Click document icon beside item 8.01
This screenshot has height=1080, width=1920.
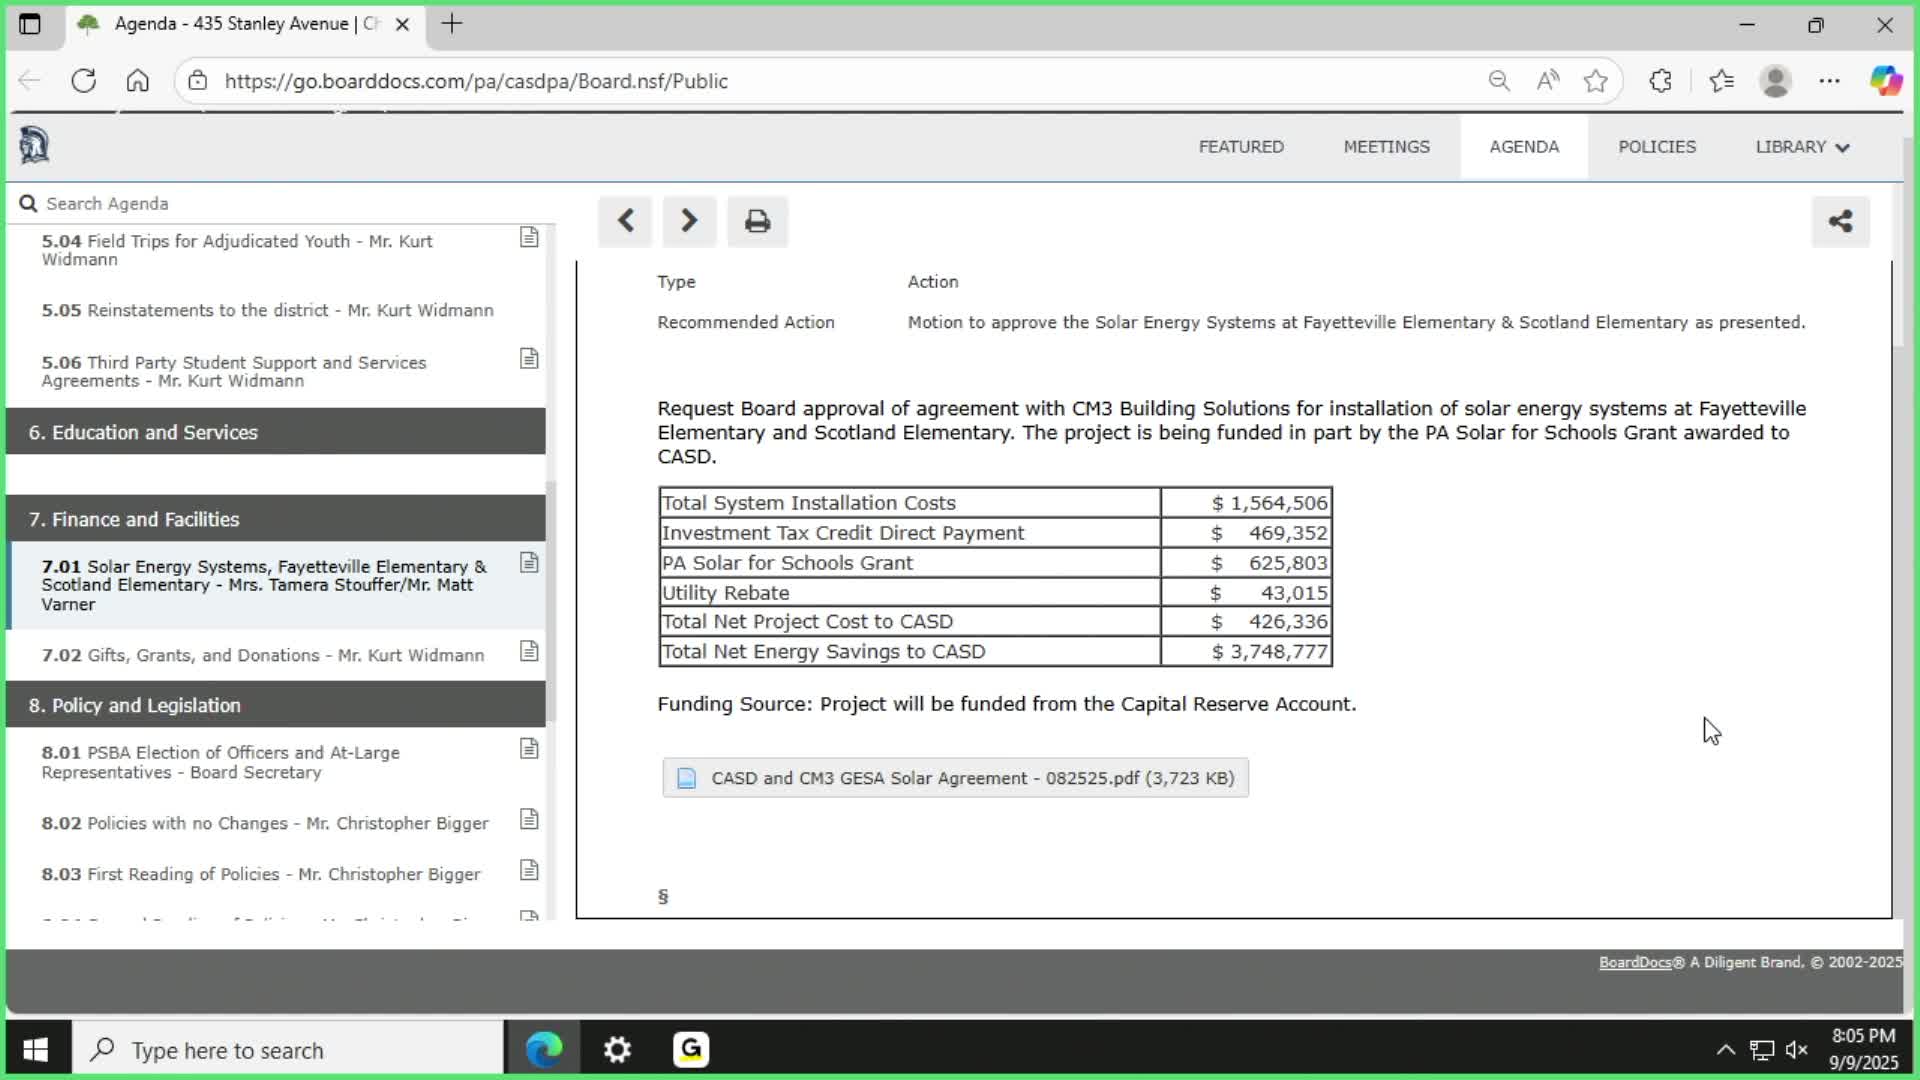pyautogui.click(x=529, y=749)
